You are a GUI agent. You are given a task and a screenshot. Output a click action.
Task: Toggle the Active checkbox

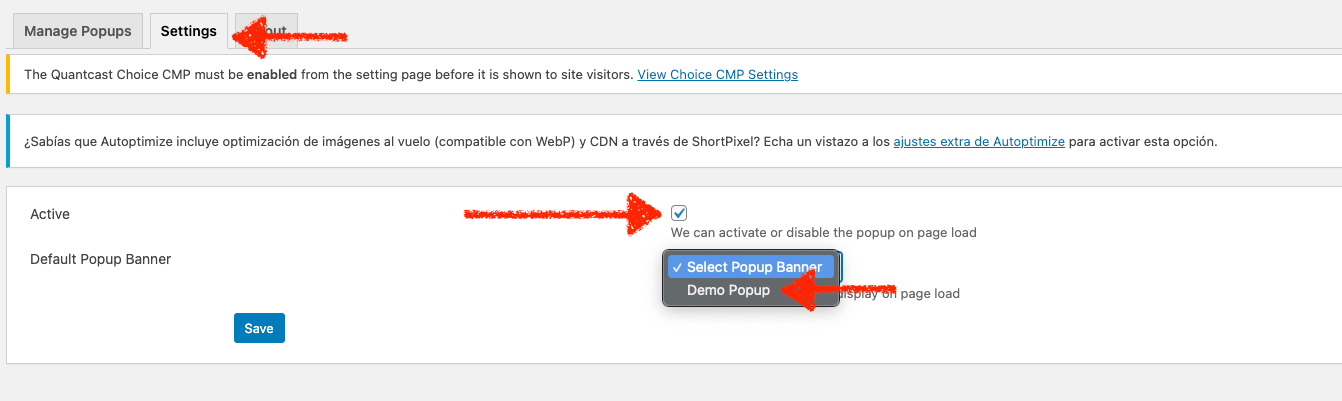[679, 213]
